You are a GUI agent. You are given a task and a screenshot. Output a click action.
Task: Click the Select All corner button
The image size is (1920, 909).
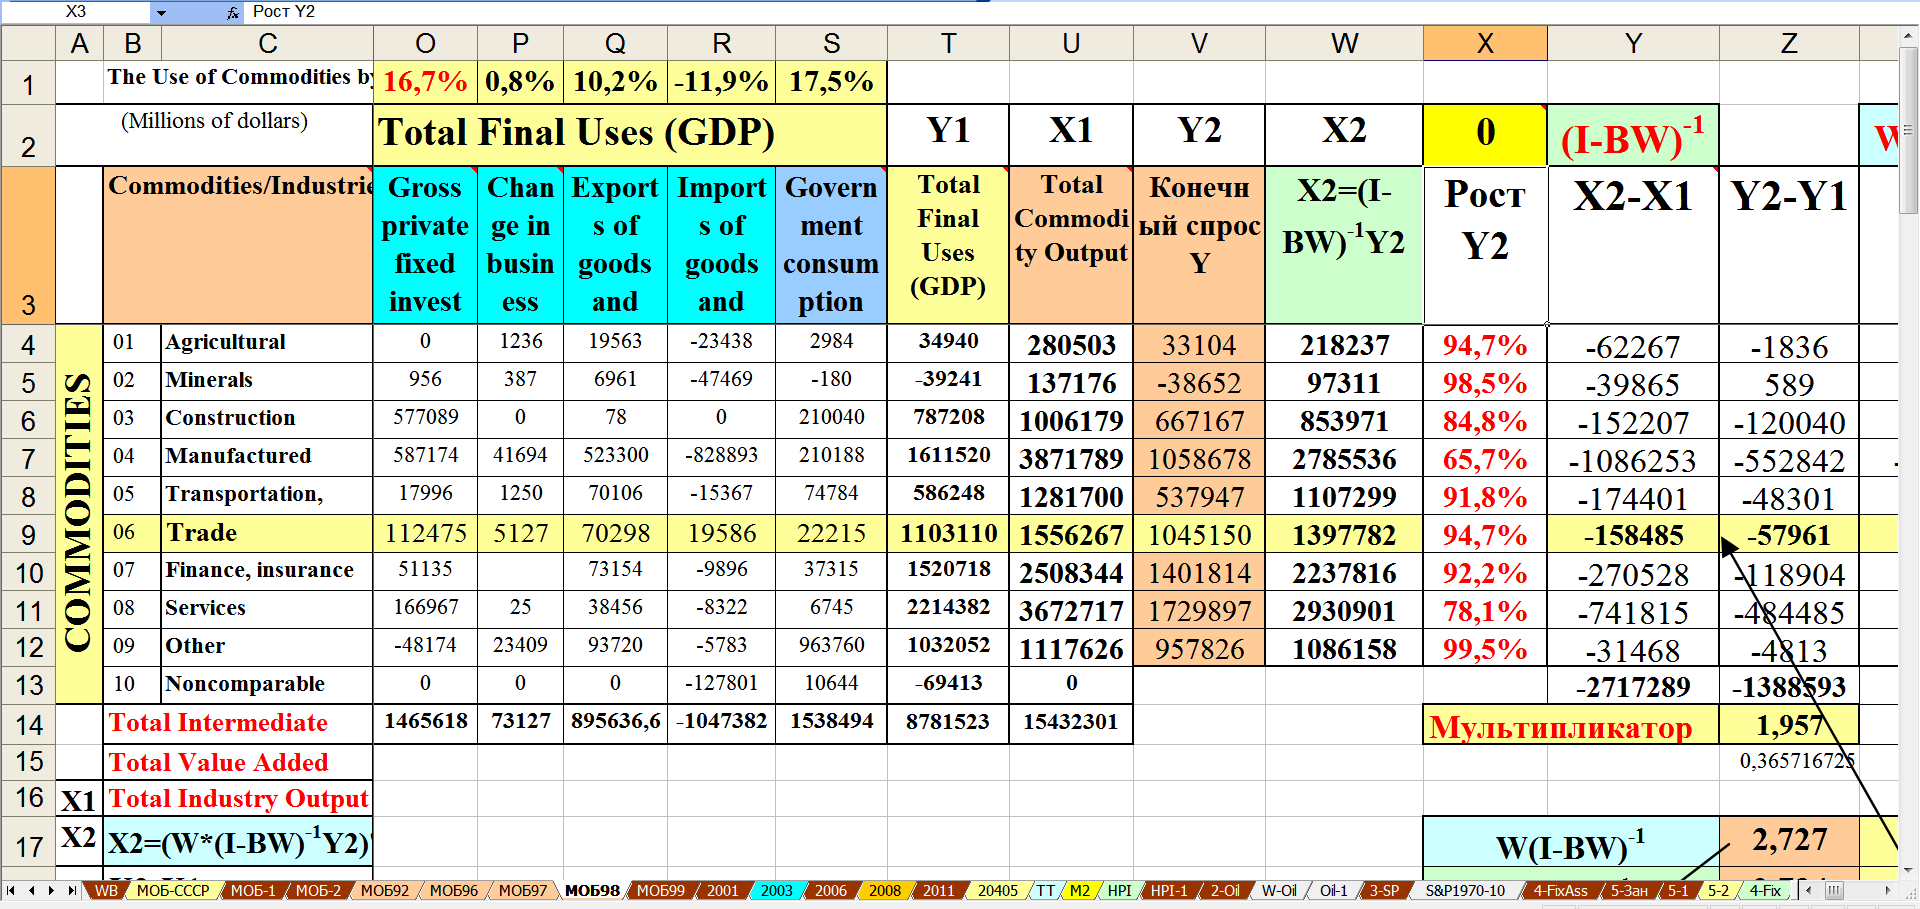click(x=28, y=44)
